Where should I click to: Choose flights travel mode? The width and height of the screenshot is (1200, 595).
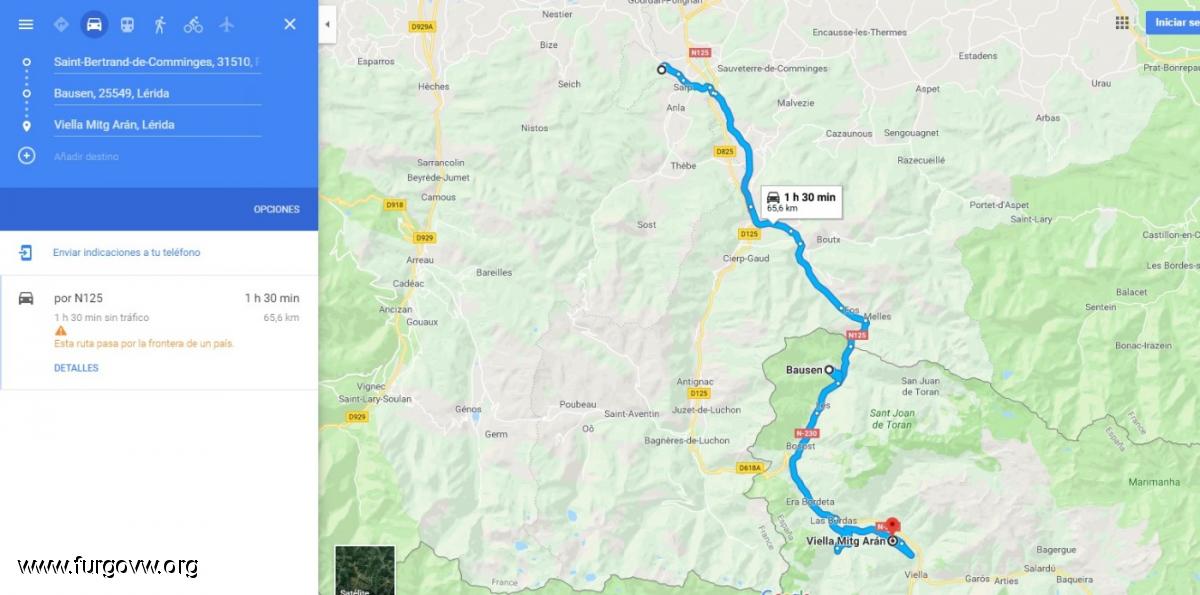coord(226,24)
